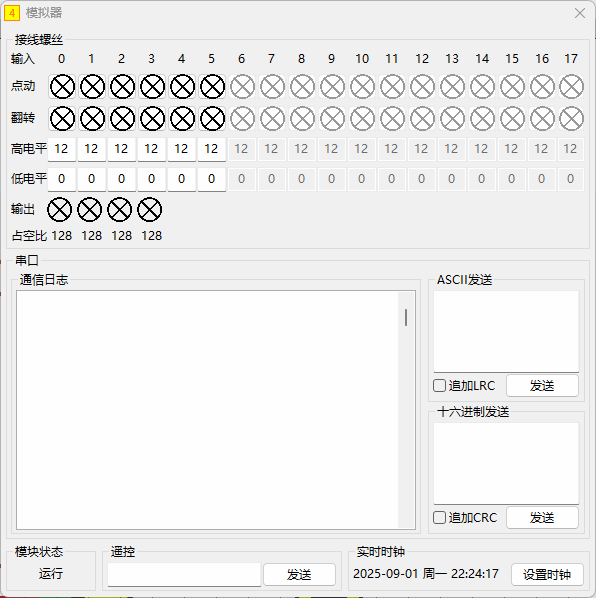Focus the ASCII发送 text area

click(506, 331)
